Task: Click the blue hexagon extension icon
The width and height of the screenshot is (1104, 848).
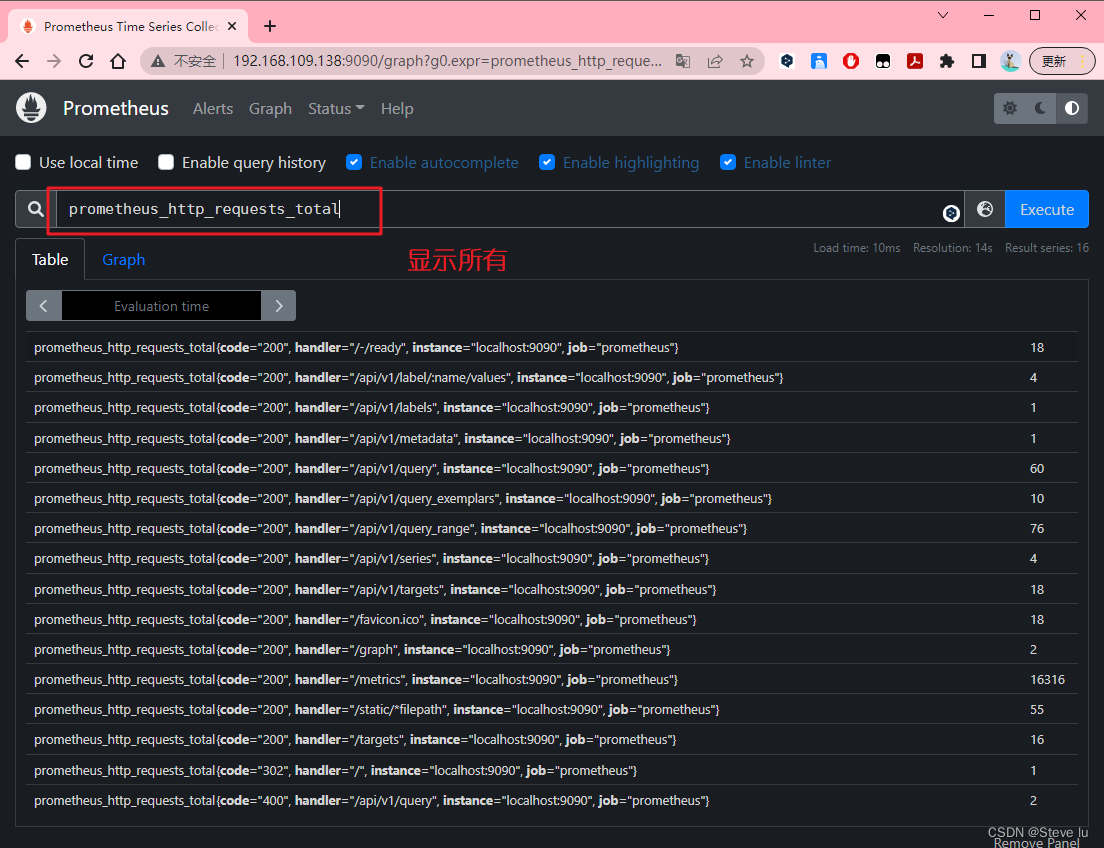Action: coord(787,61)
